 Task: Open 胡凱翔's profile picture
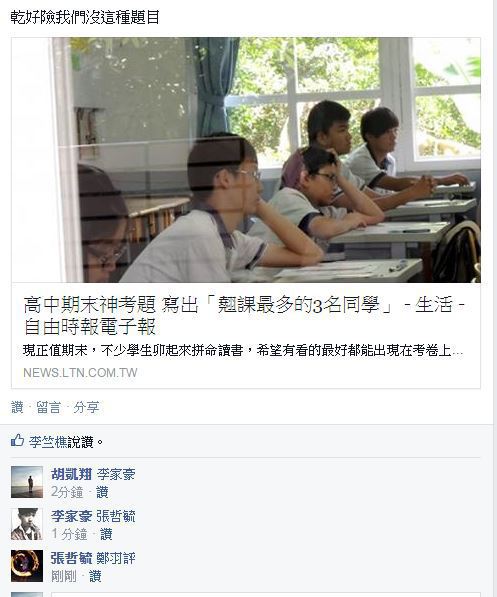click(x=27, y=482)
